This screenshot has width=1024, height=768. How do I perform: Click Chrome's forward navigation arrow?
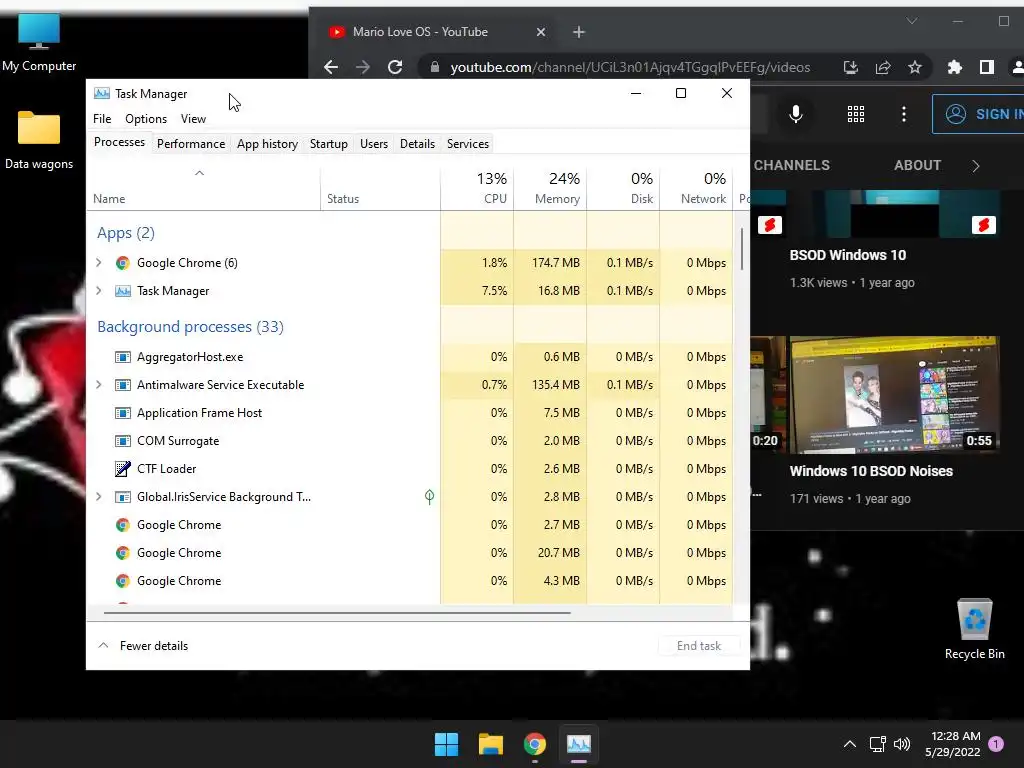tap(362, 67)
